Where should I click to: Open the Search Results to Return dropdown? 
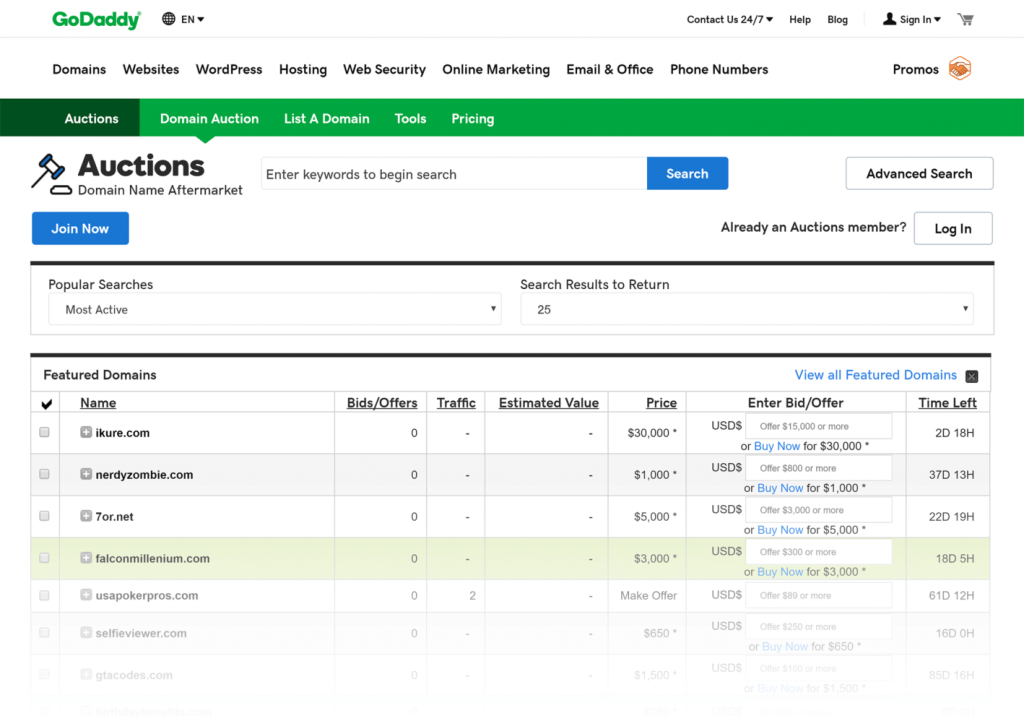coord(746,309)
